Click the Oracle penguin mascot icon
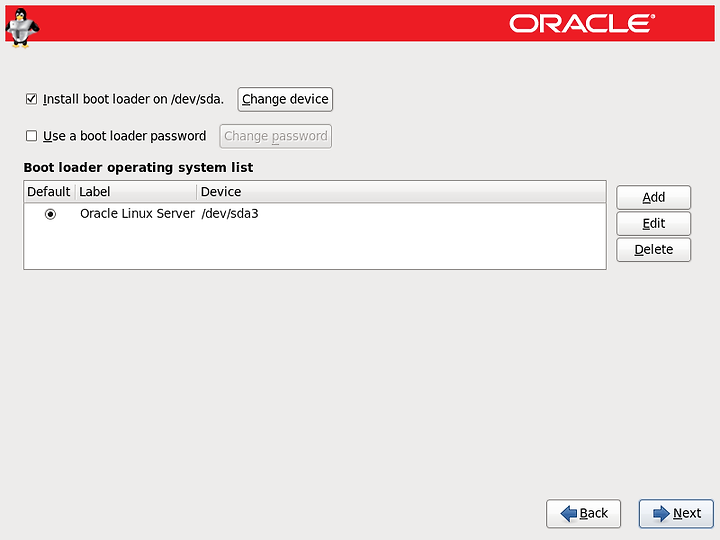 coord(22,28)
